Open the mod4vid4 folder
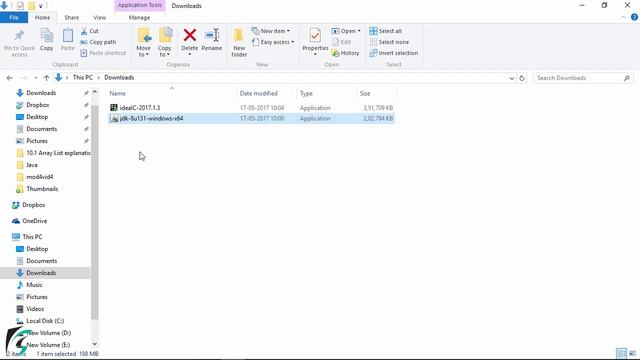 [x=40, y=177]
